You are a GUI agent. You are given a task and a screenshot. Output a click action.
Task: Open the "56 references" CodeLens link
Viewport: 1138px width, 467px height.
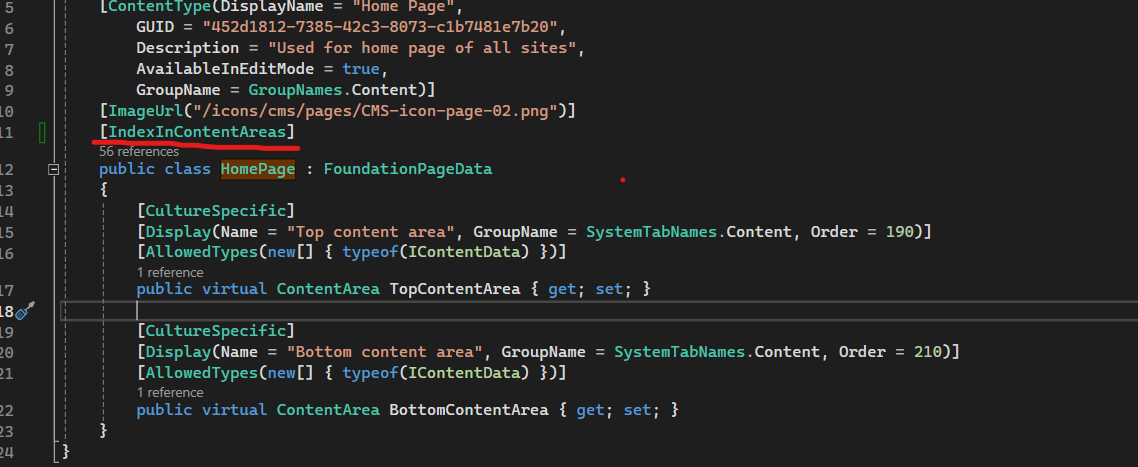(x=138, y=152)
